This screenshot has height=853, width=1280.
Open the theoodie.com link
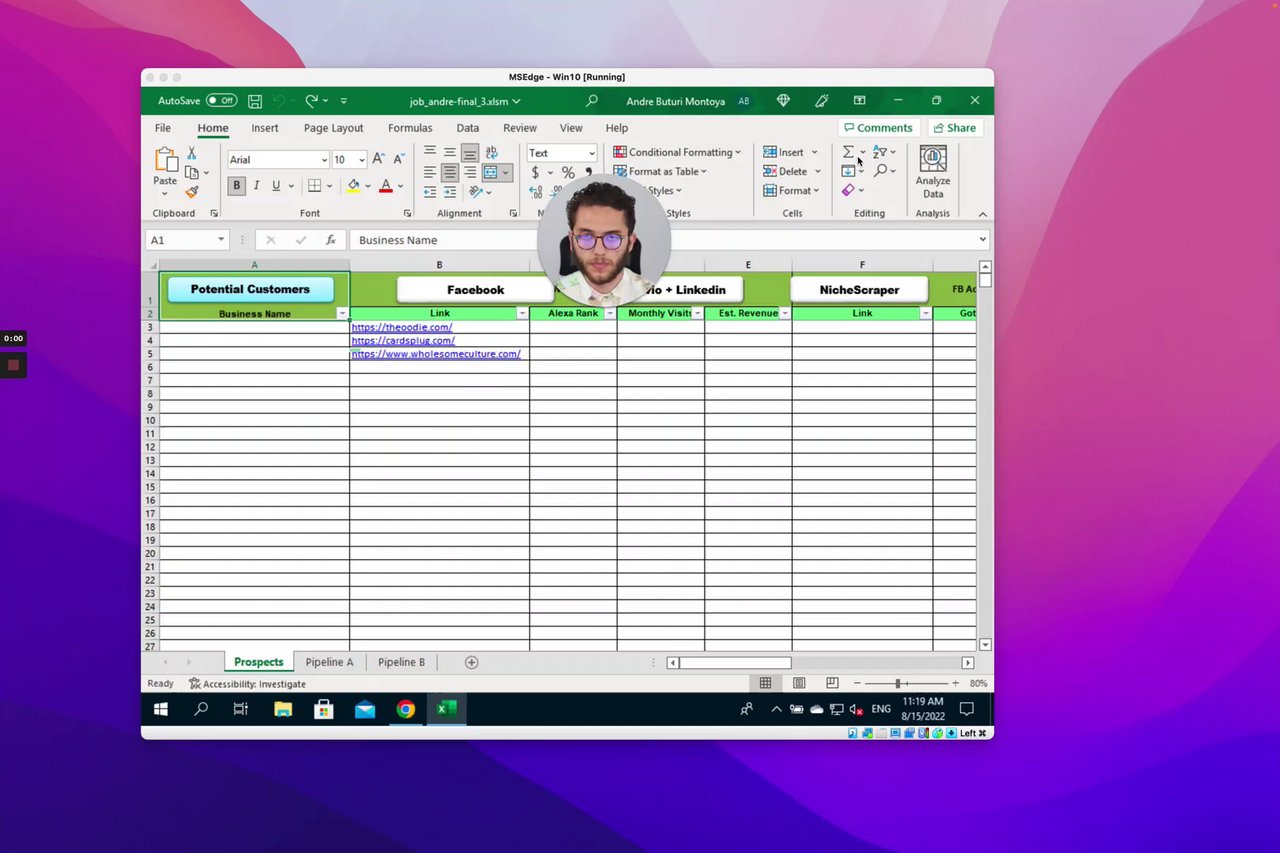coord(402,327)
